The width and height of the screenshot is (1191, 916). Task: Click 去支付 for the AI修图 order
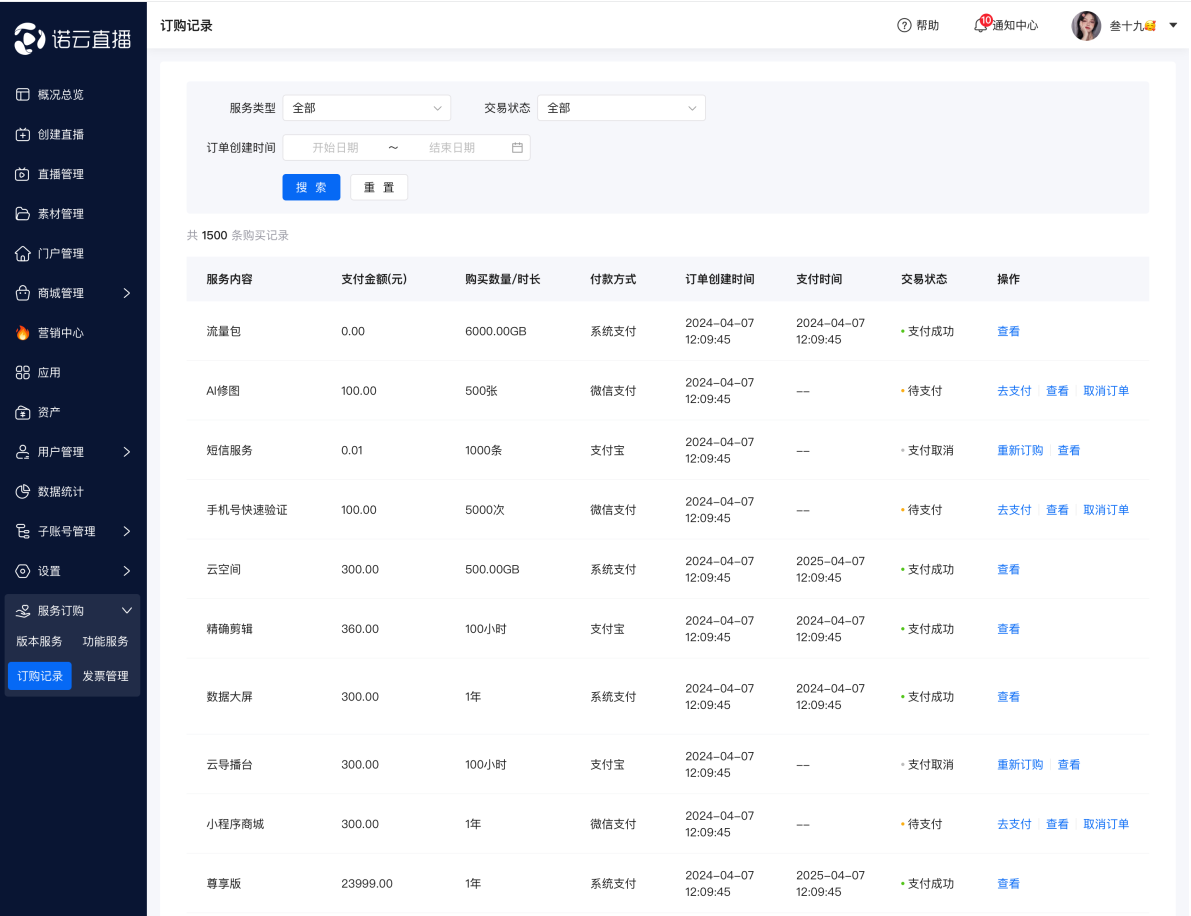[1014, 391]
